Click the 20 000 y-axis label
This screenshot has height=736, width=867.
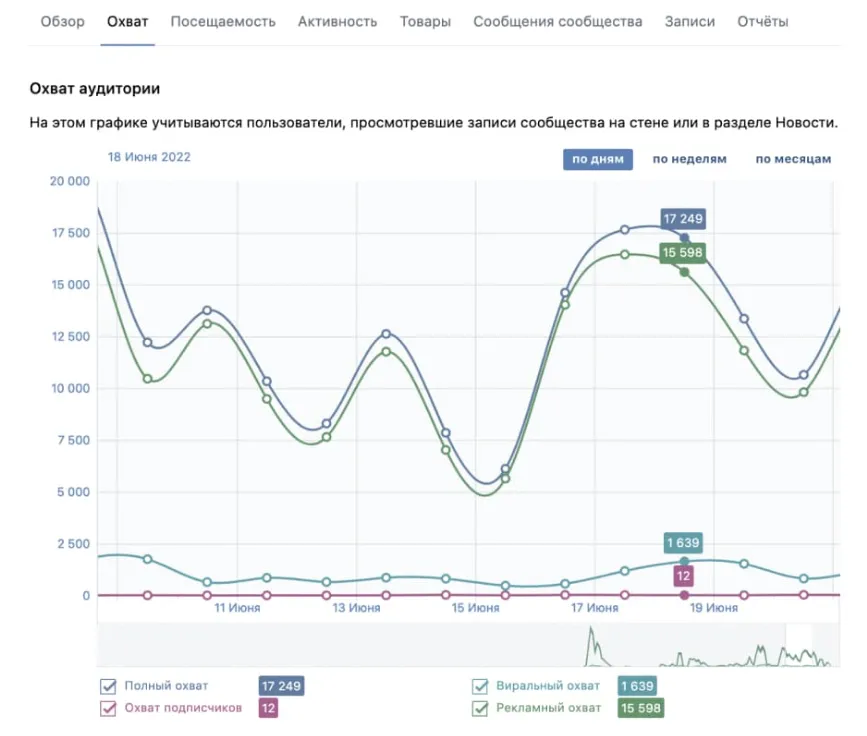tap(70, 181)
